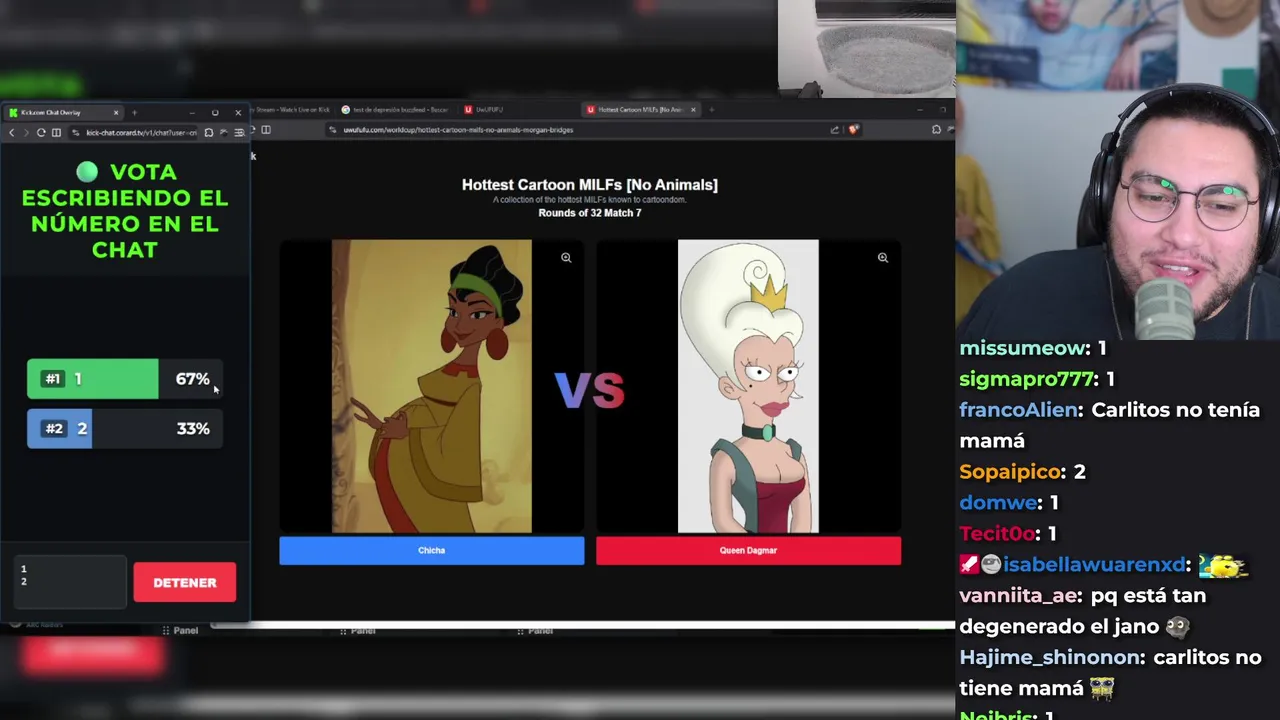Click domwe's username in chat
The width and height of the screenshot is (1280, 720).
pos(998,503)
